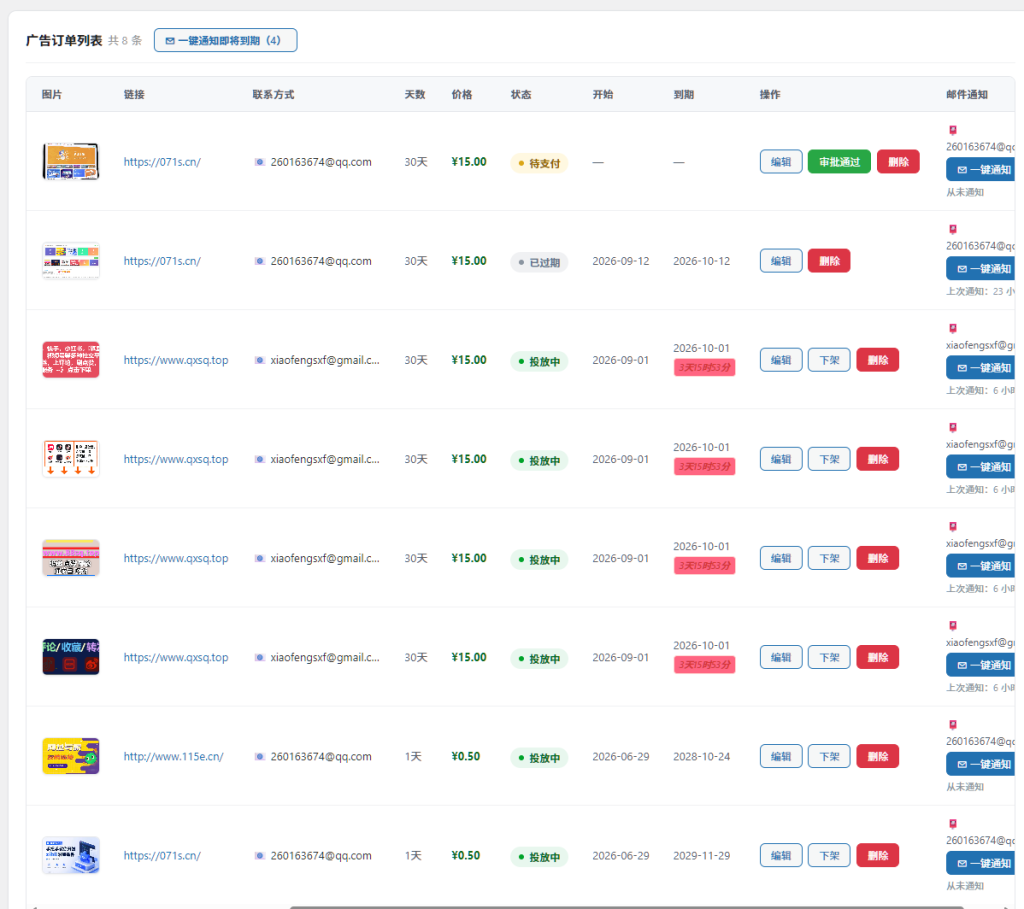Click 删除 in the 115e.cn order row
This screenshot has height=909, width=1024.
tap(878, 756)
